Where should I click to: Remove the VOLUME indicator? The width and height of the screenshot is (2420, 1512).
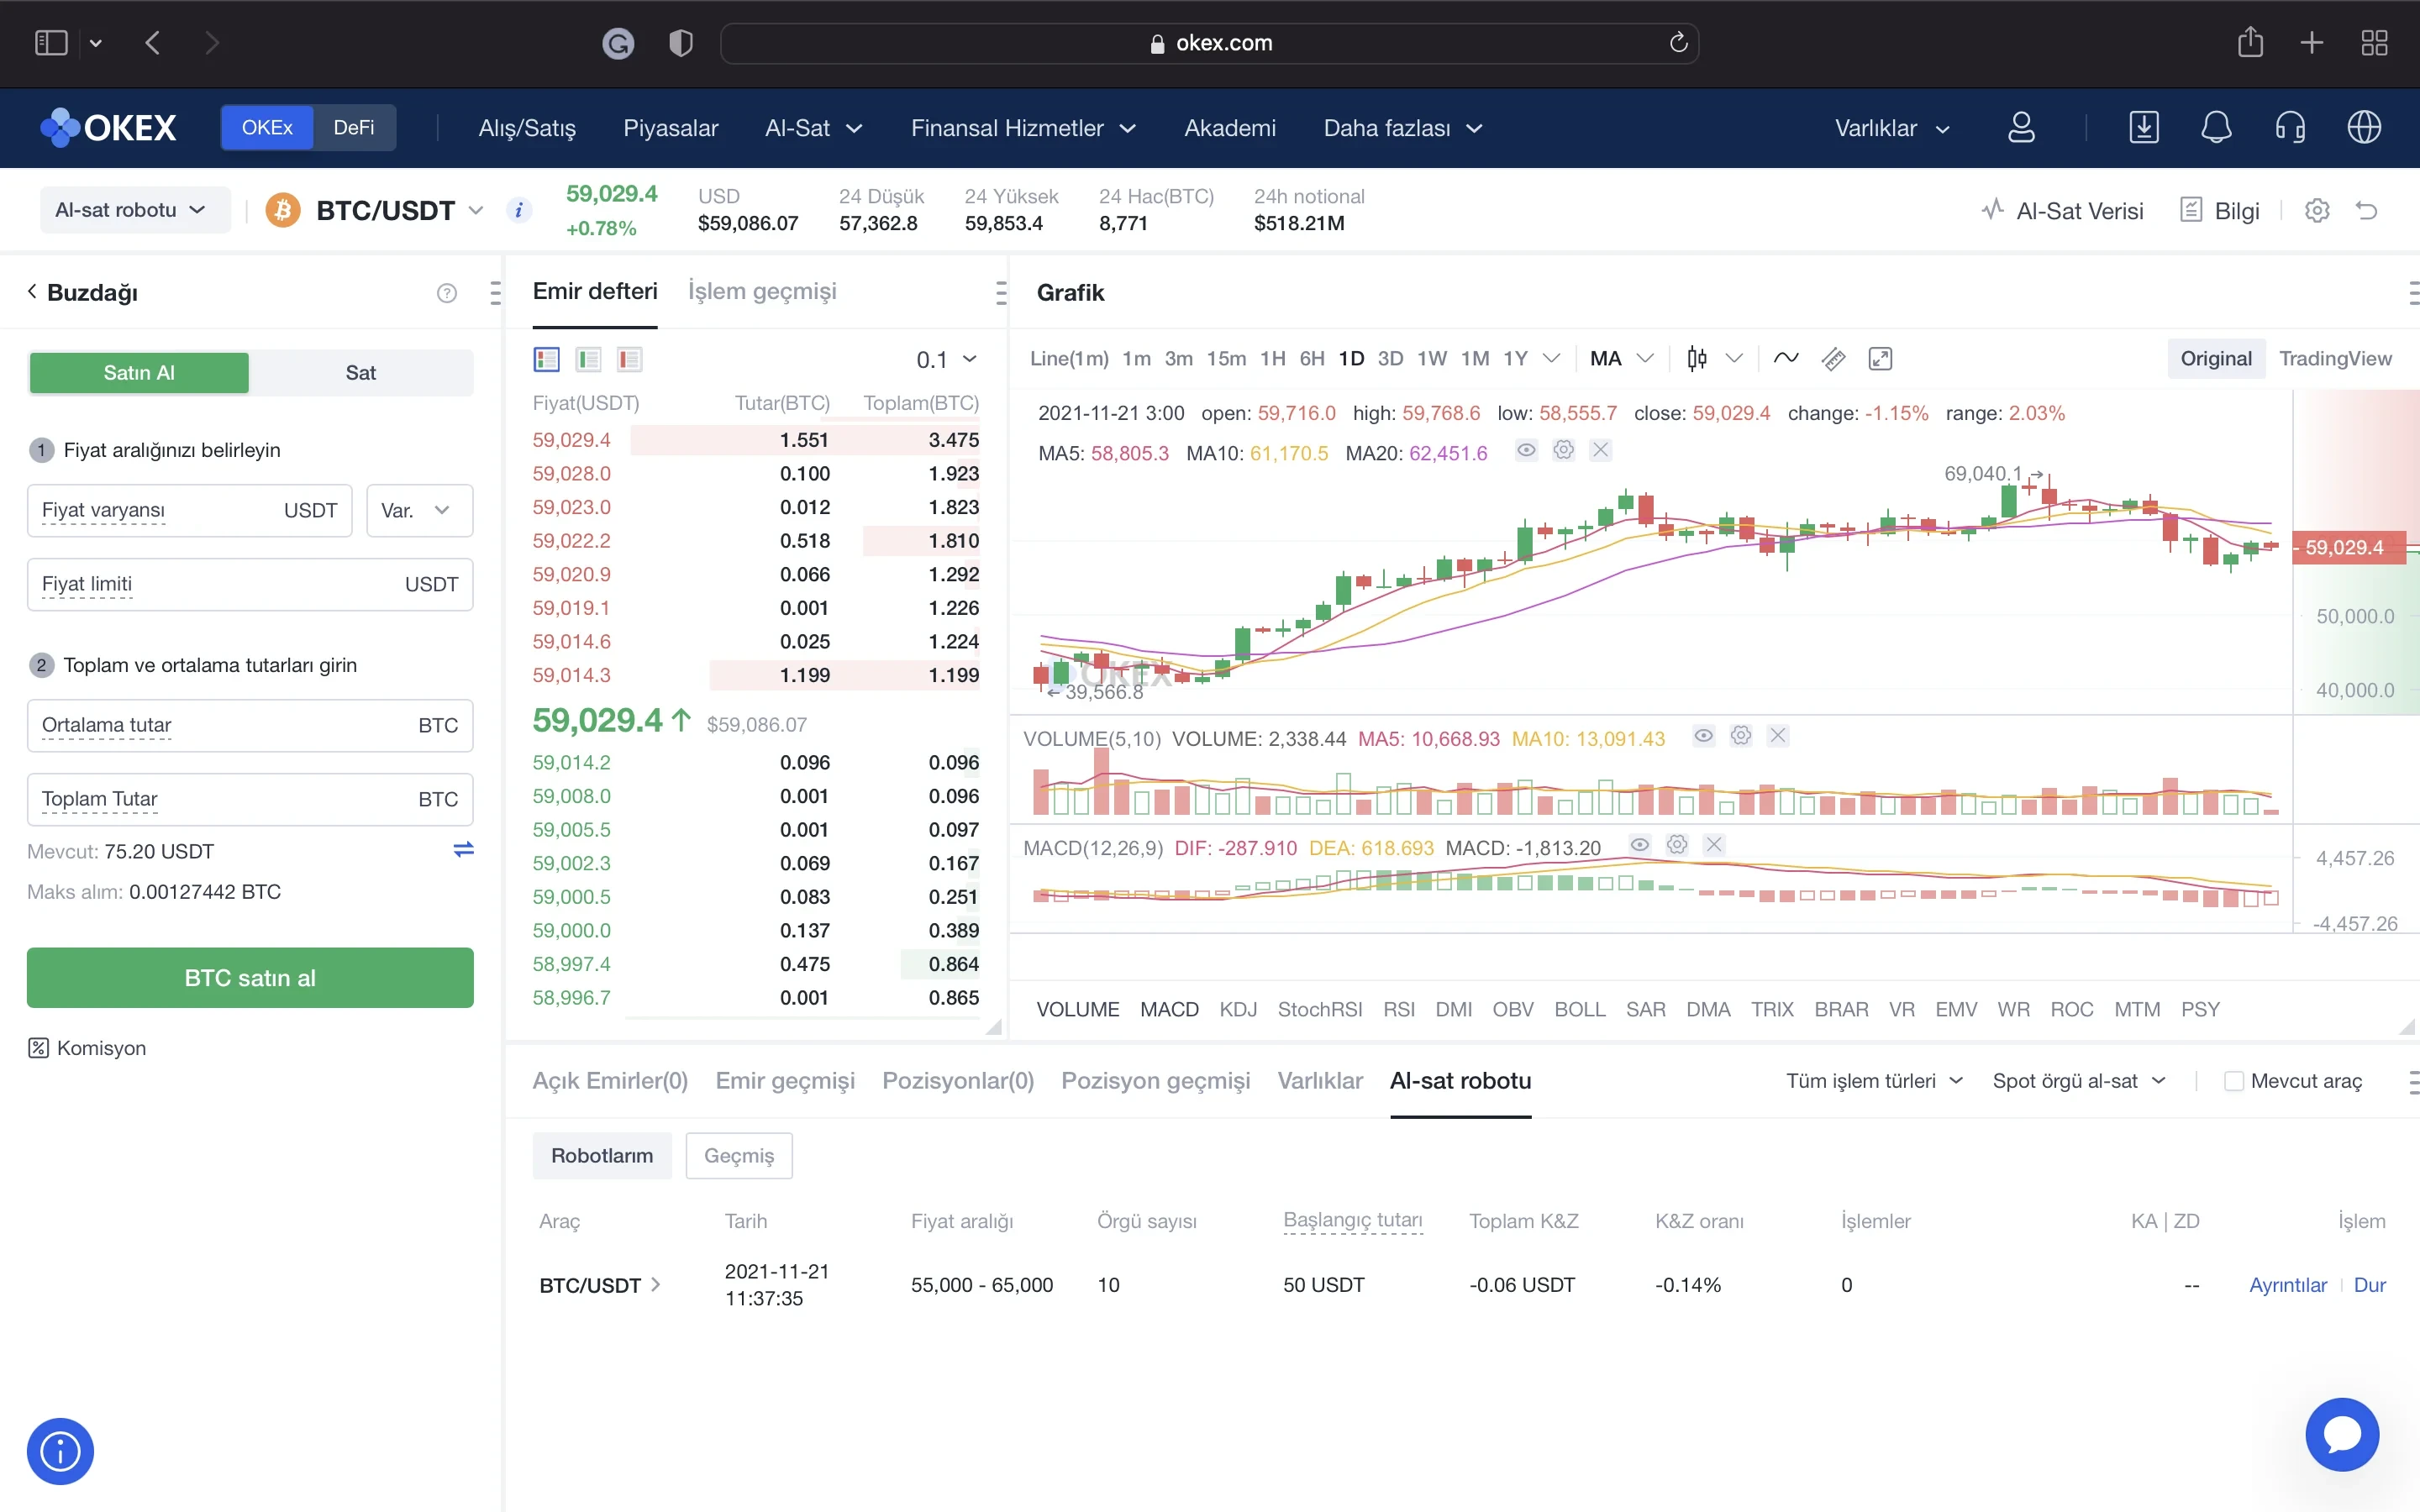[x=1778, y=736]
